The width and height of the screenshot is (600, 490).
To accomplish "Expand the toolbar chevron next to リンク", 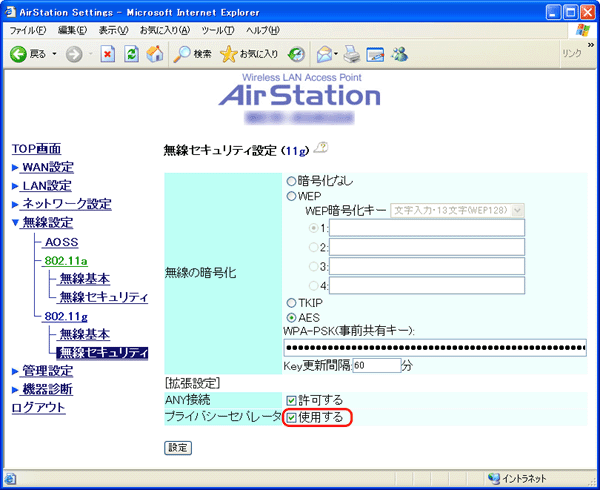I will coord(590,45).
